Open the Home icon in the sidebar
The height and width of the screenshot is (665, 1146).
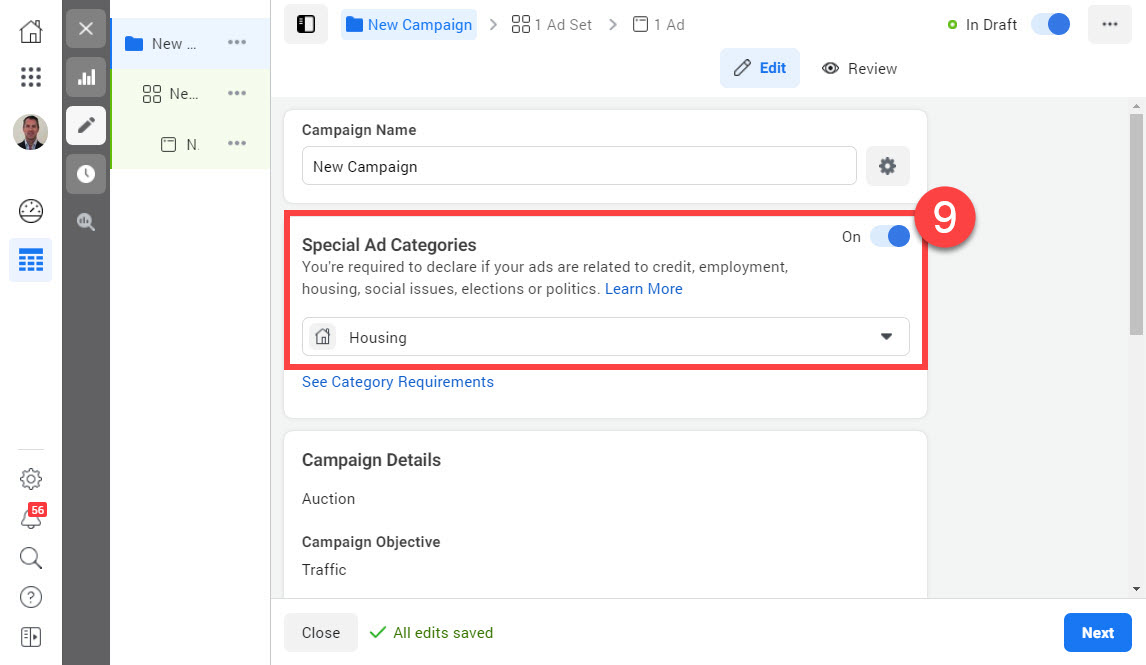30,31
